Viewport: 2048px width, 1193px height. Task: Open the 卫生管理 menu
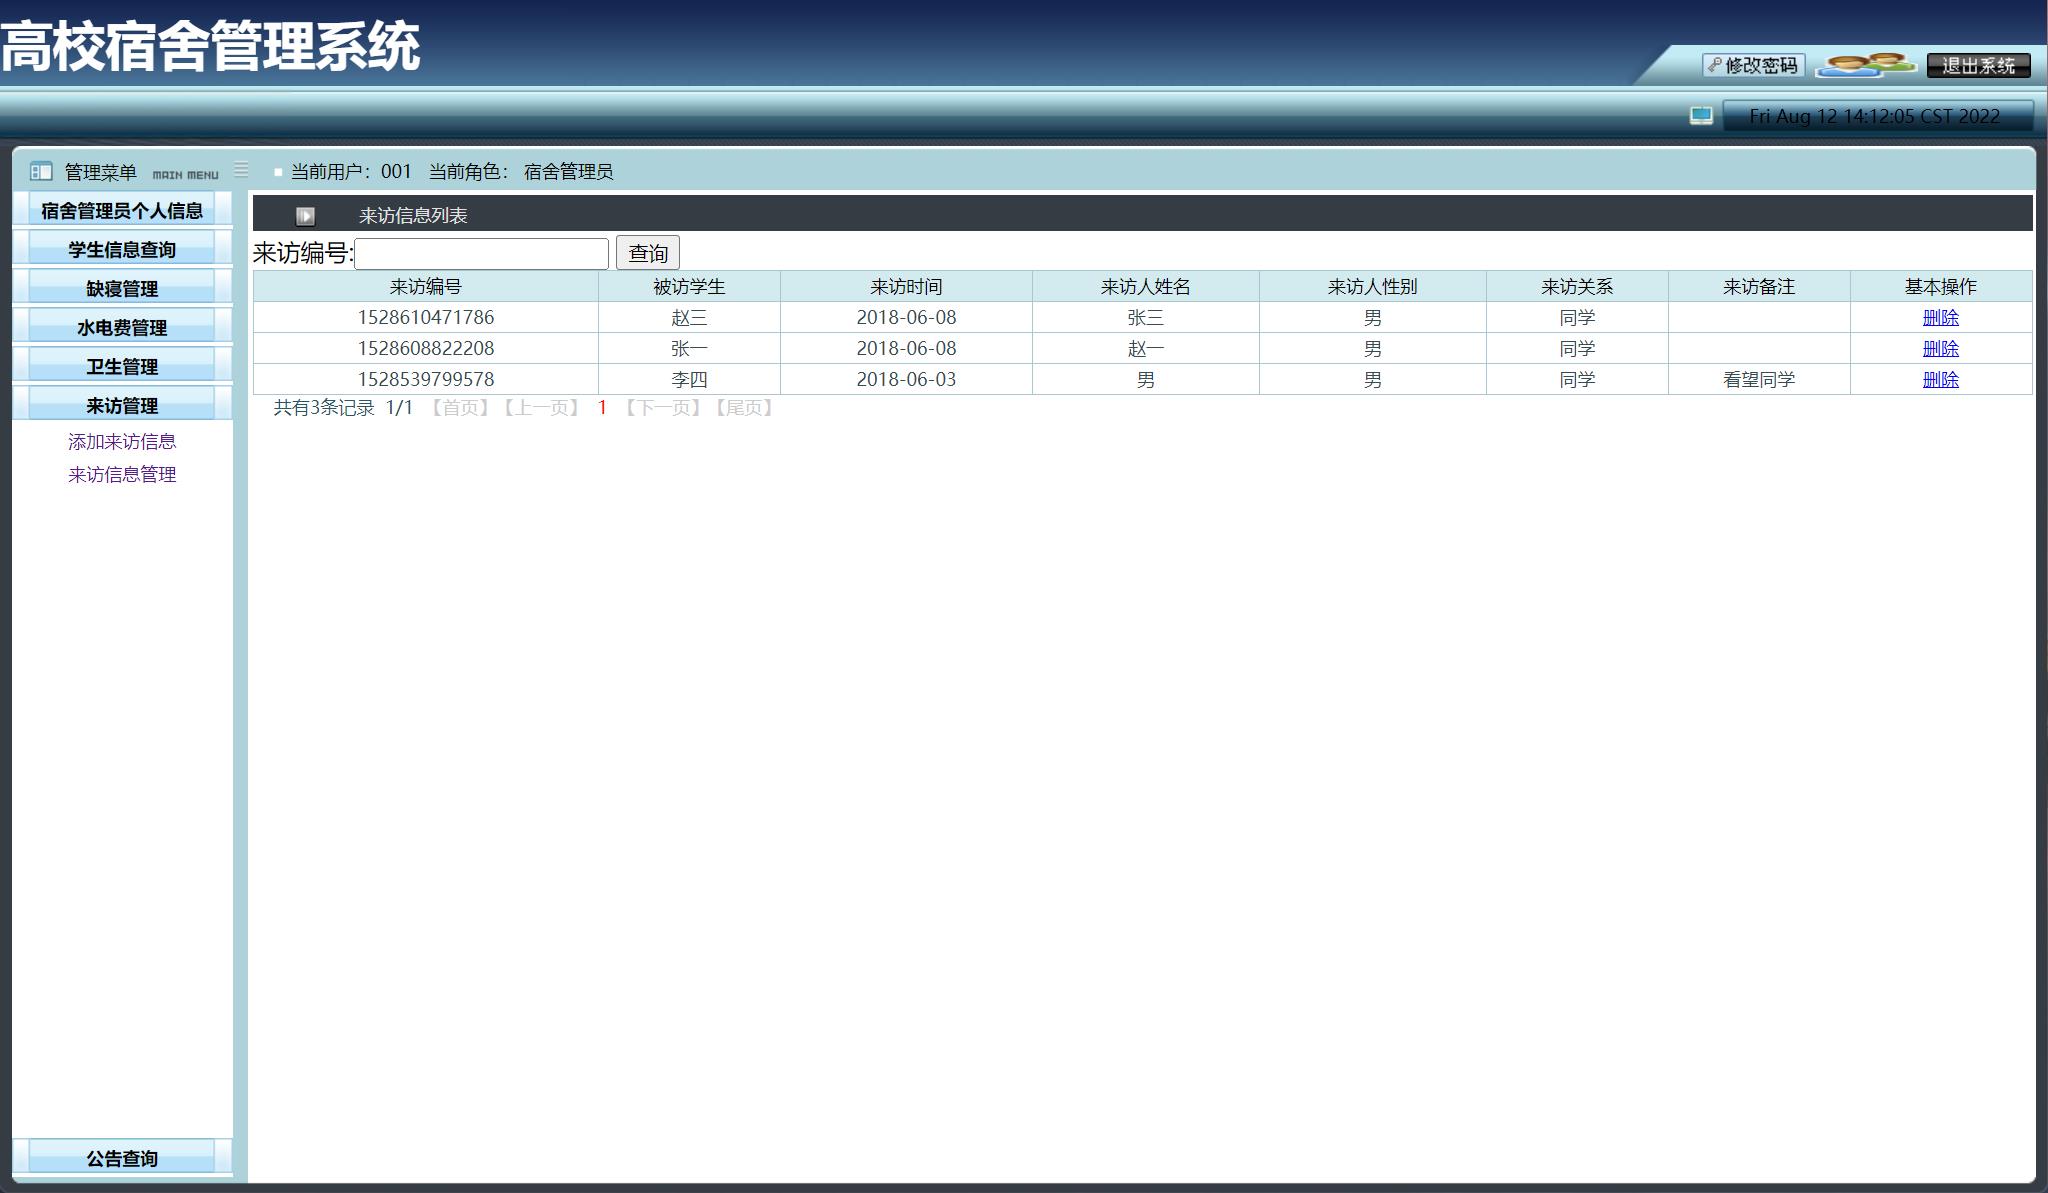[122, 367]
